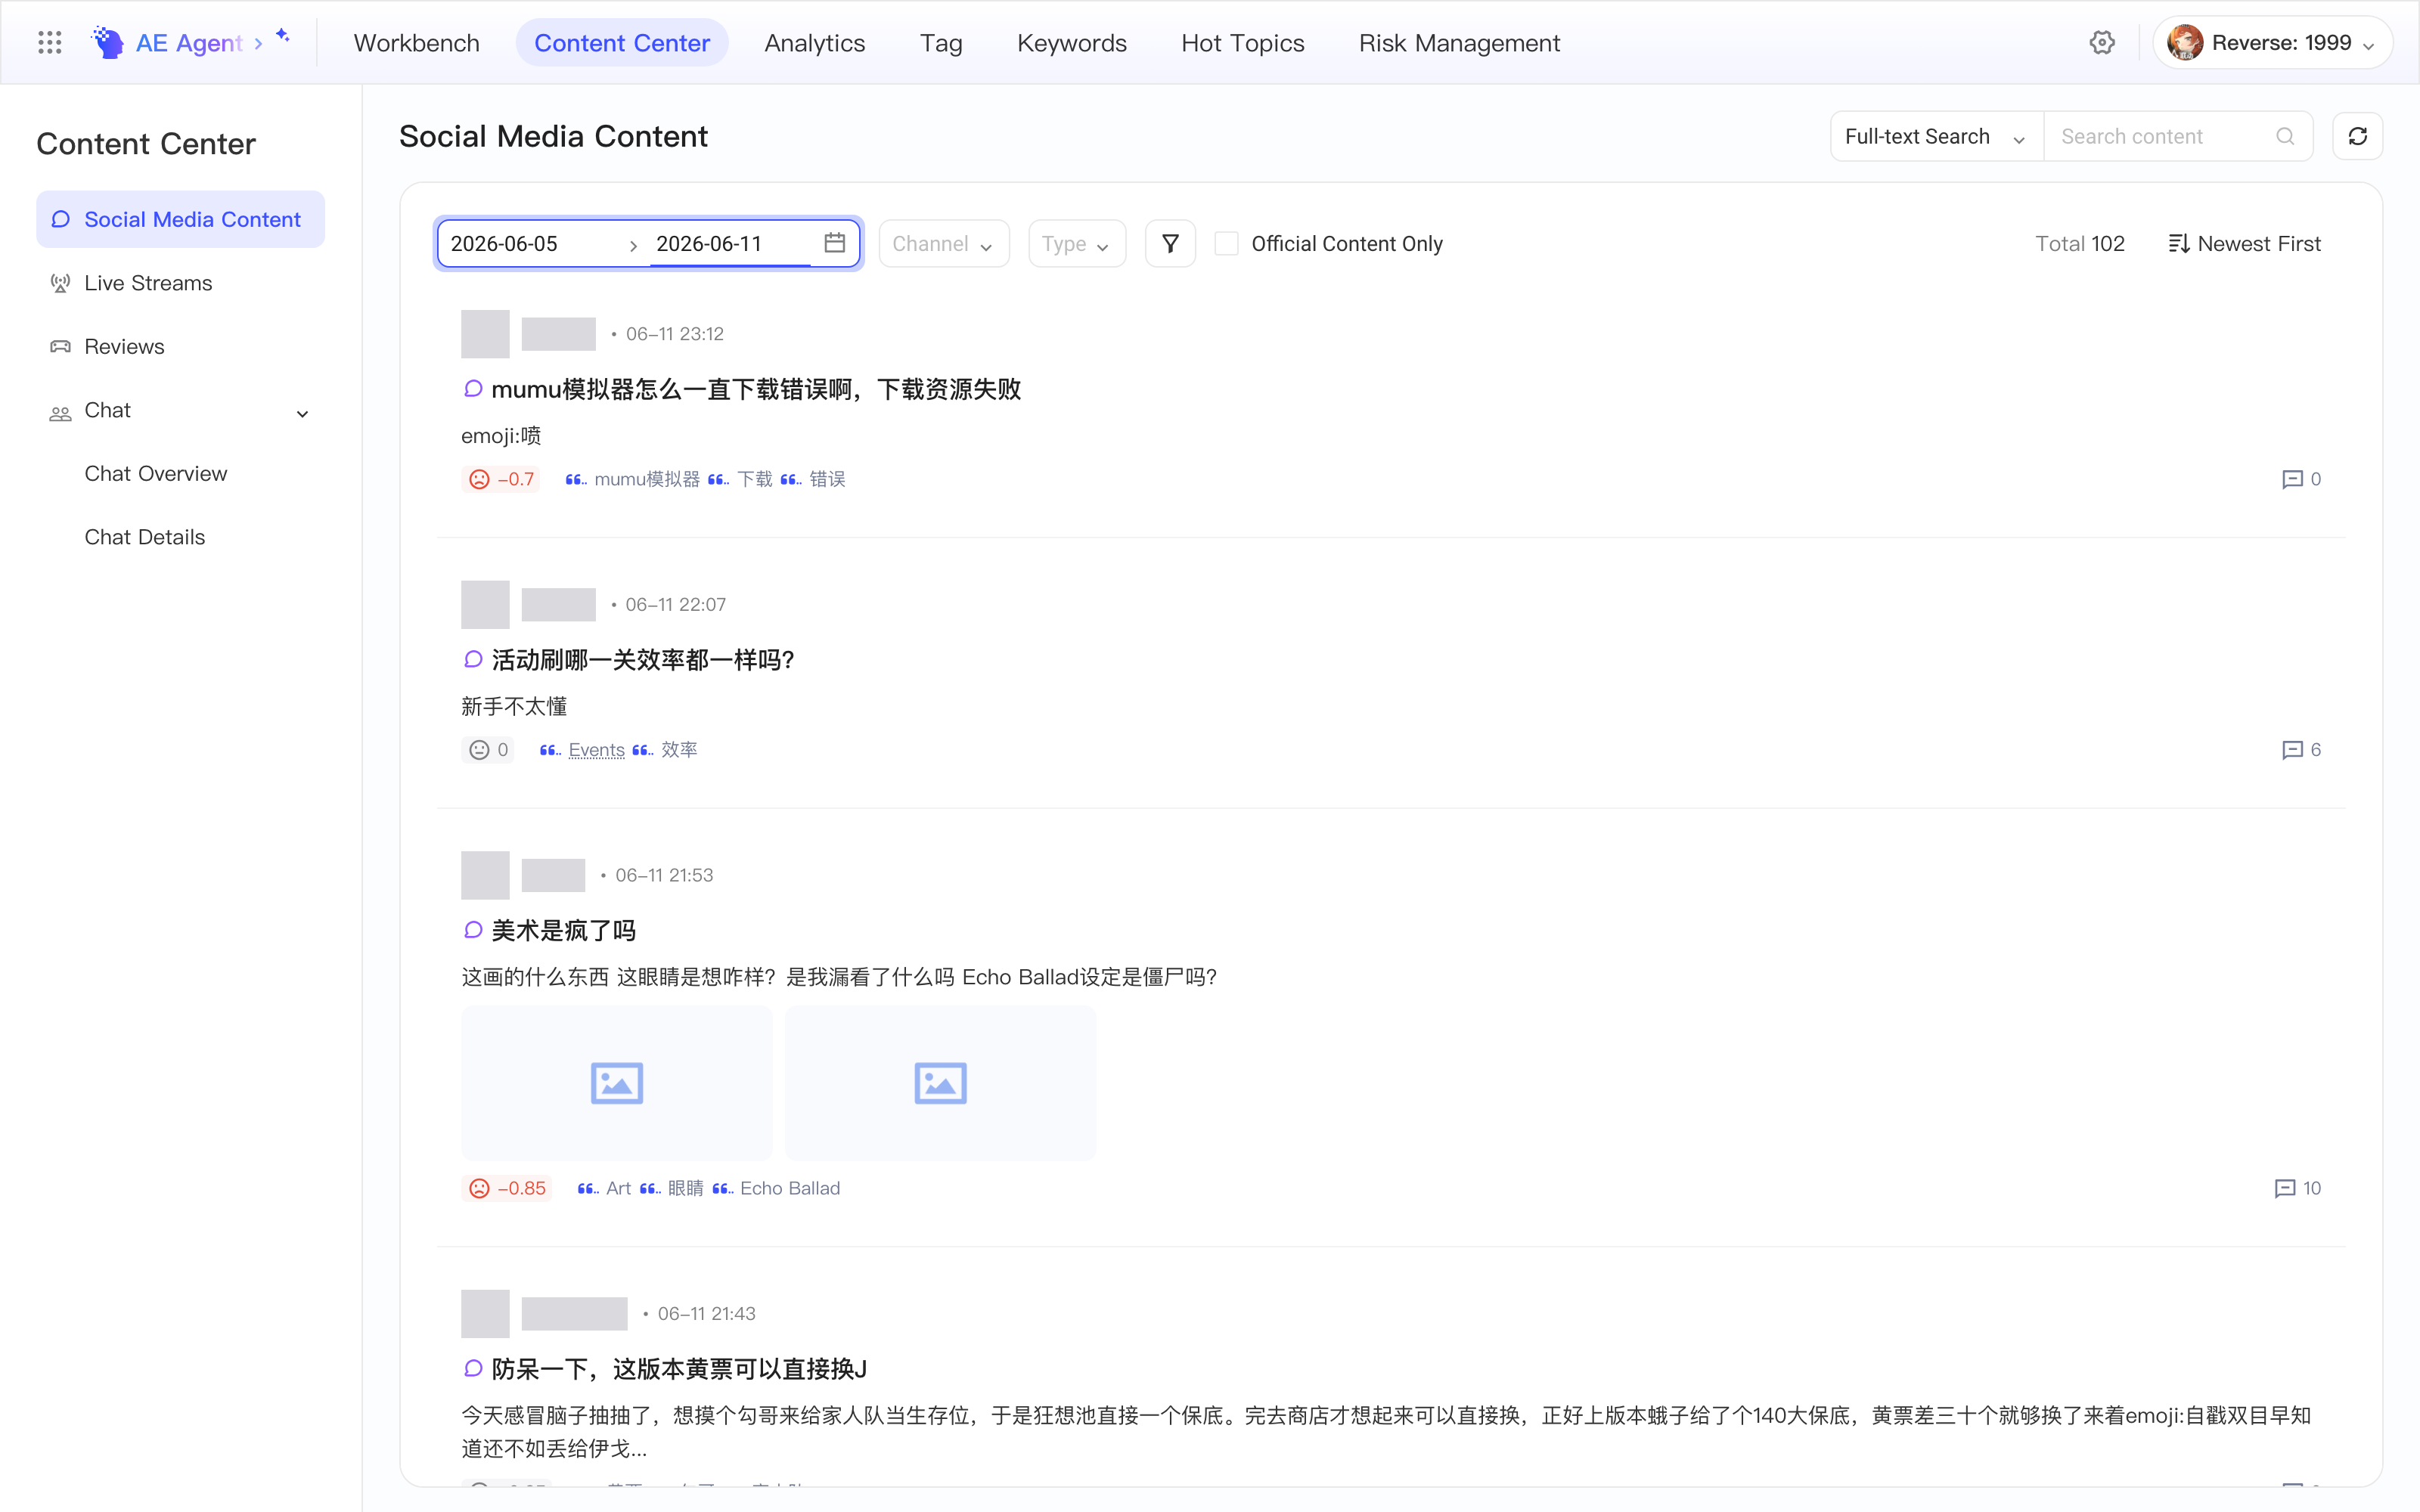Click the Reverse: 1999 account avatar

(x=2185, y=43)
